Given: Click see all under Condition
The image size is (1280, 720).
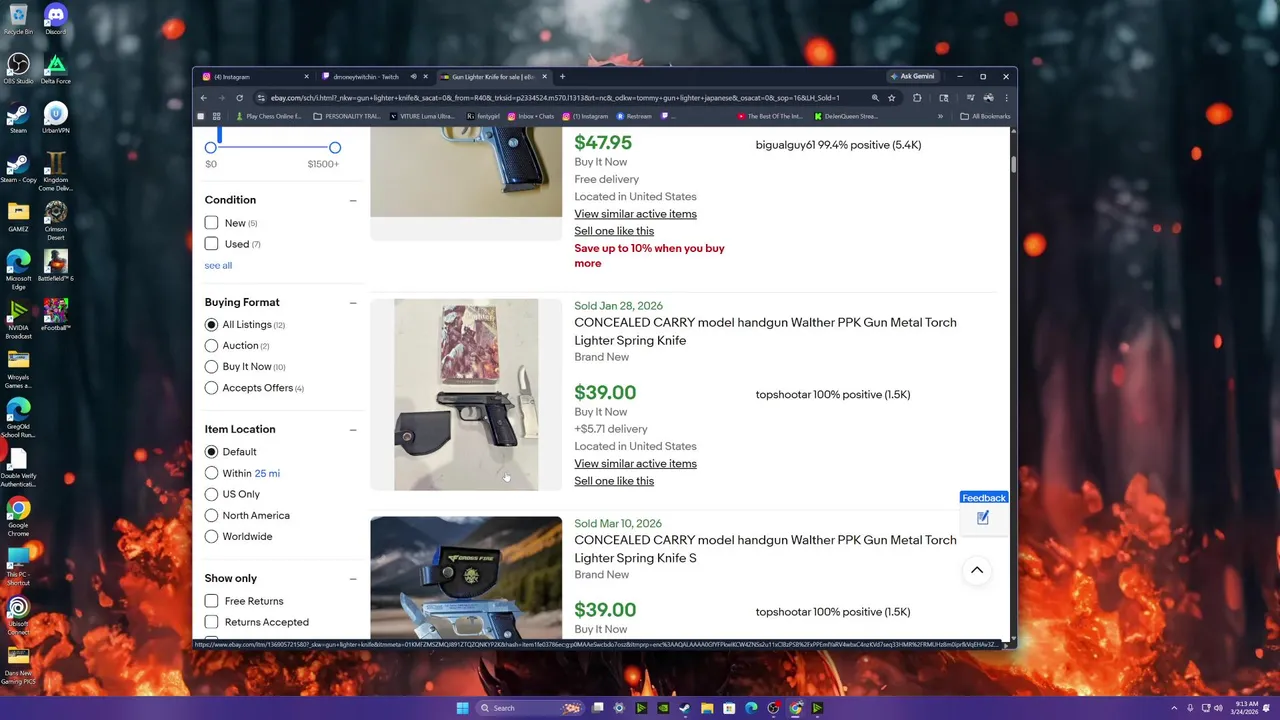Looking at the screenshot, I should click(218, 265).
